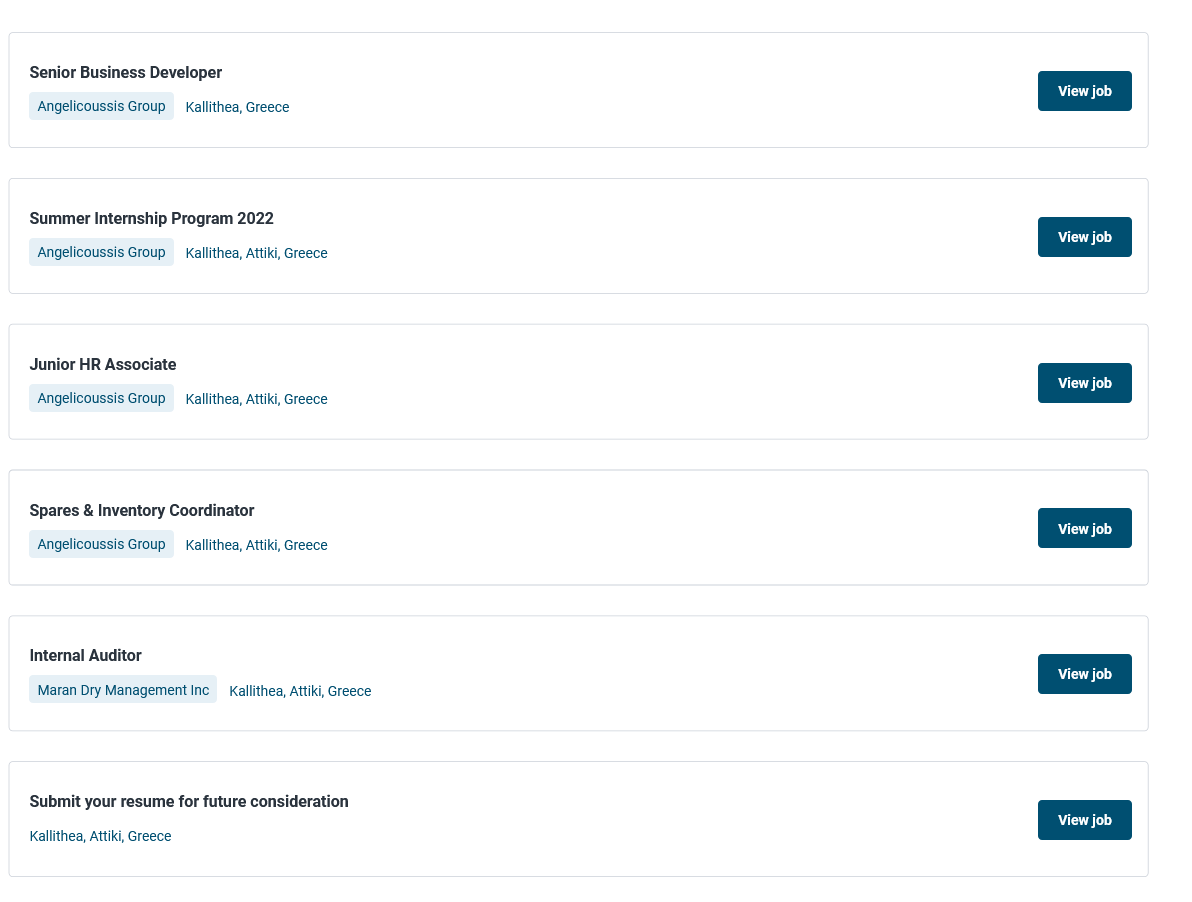Open Submit your resume for future consideration
This screenshot has height=902, width=1192.
(x=189, y=801)
